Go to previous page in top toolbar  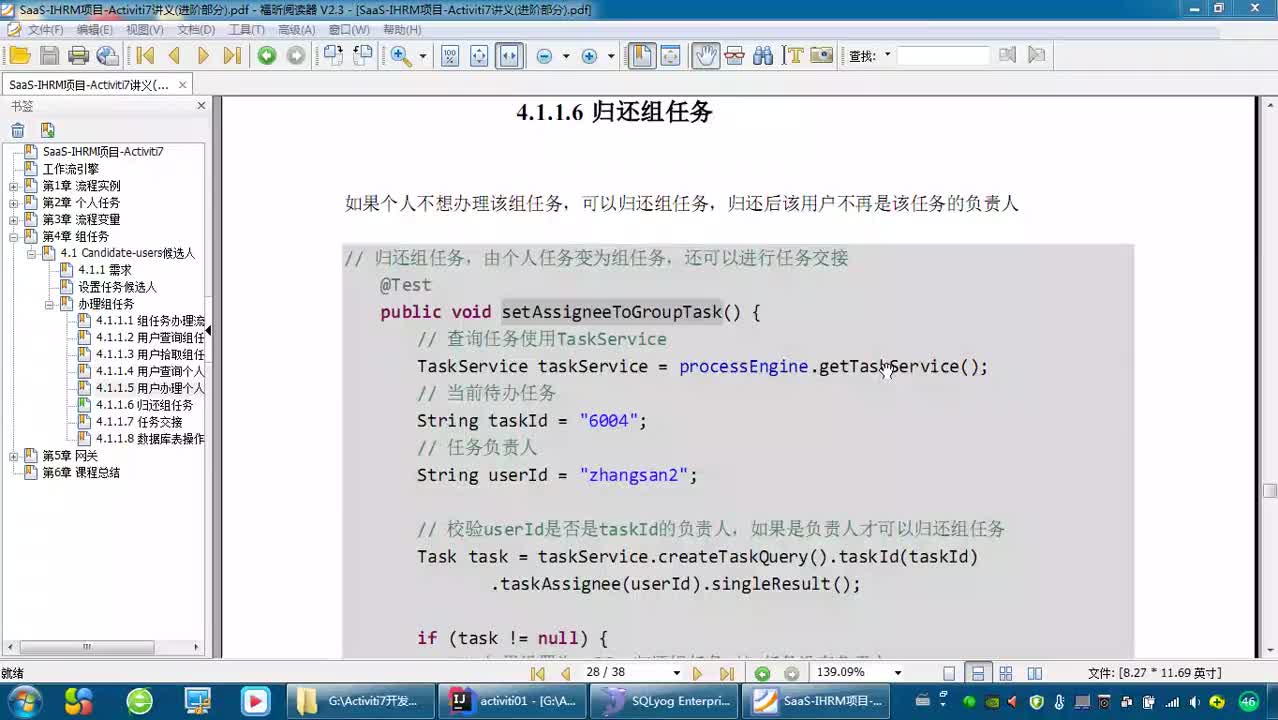[x=174, y=56]
